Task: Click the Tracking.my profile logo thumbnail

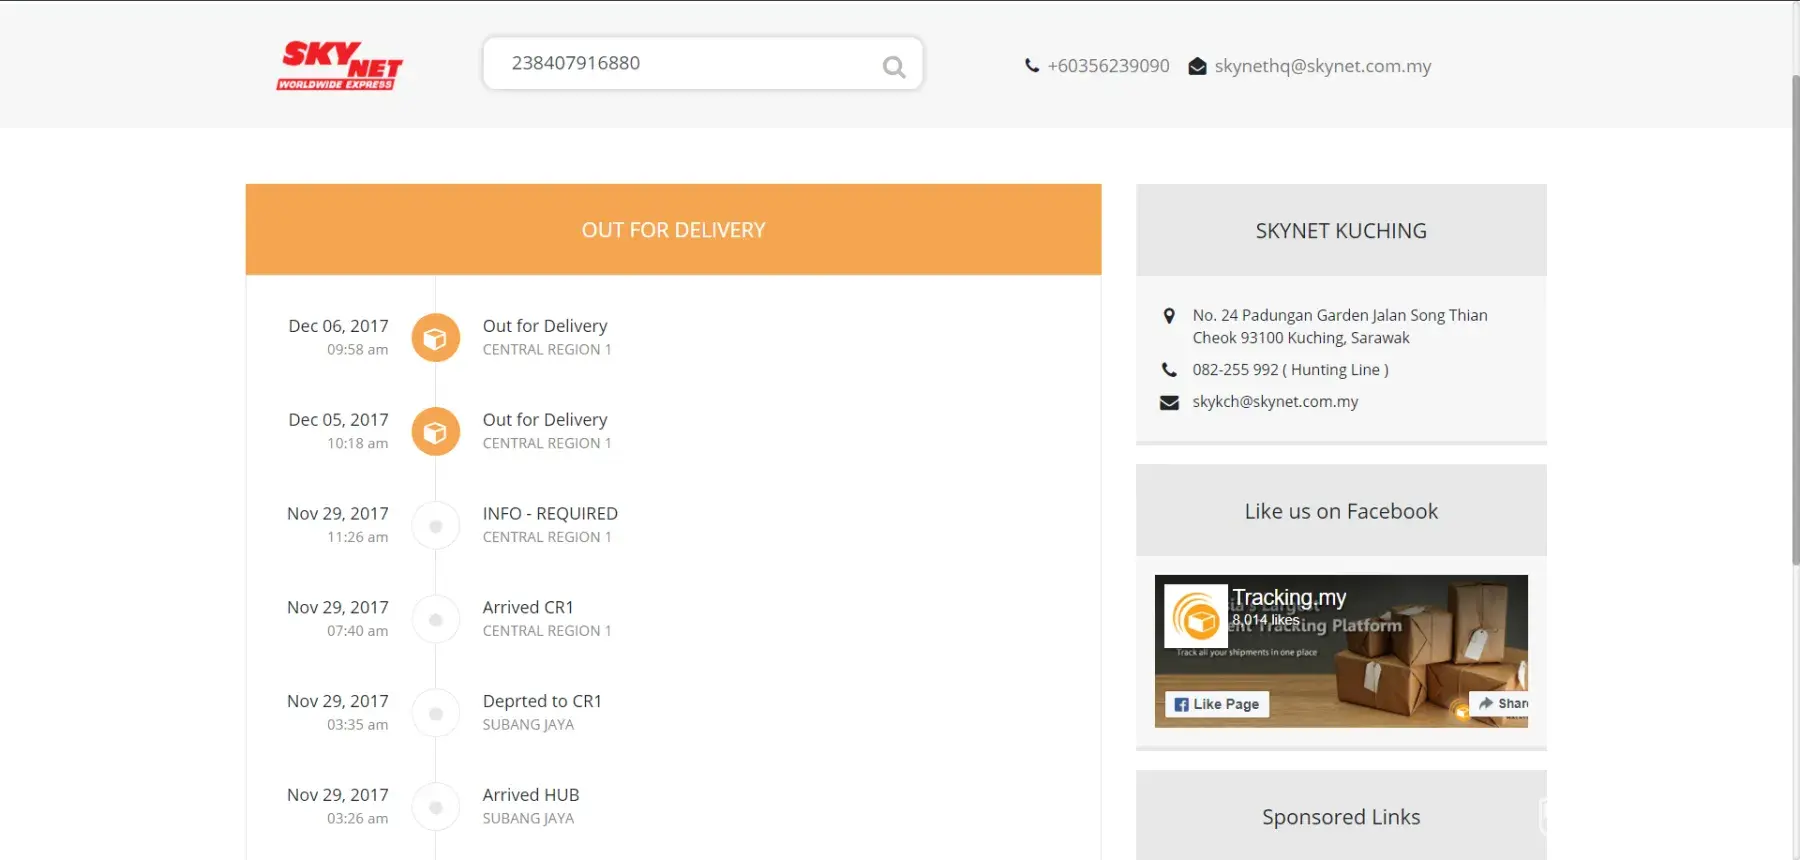Action: pos(1196,616)
